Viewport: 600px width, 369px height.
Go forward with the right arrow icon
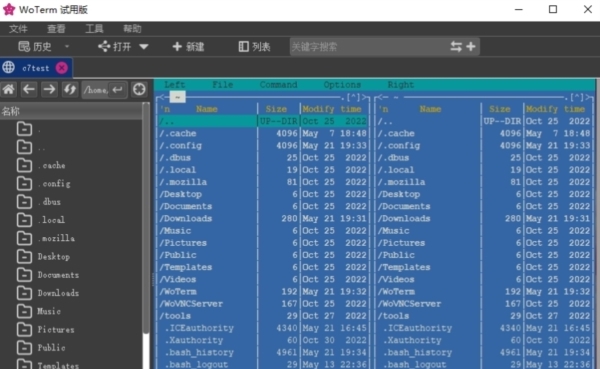point(49,90)
